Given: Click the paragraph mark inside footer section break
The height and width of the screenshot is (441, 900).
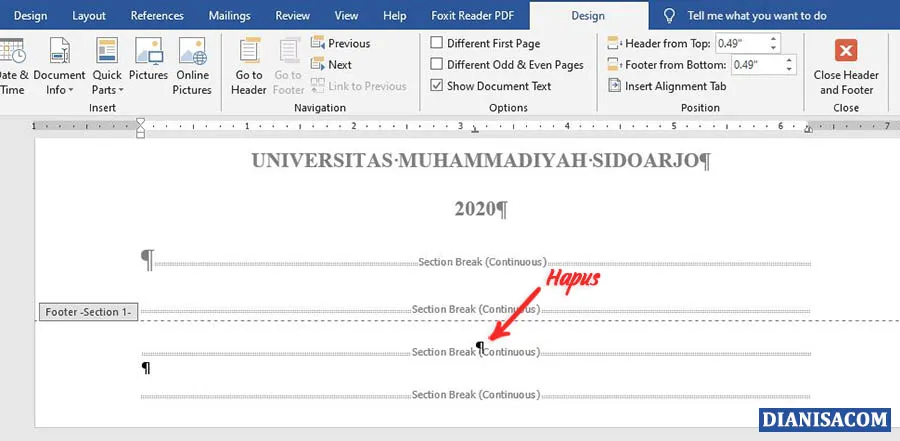Looking at the screenshot, I should point(480,346).
